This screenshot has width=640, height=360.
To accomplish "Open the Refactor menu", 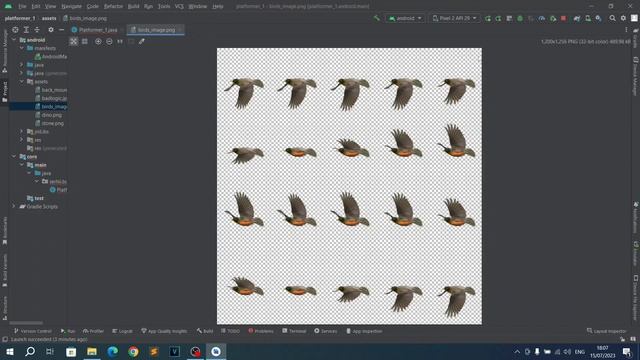I will point(113,7).
